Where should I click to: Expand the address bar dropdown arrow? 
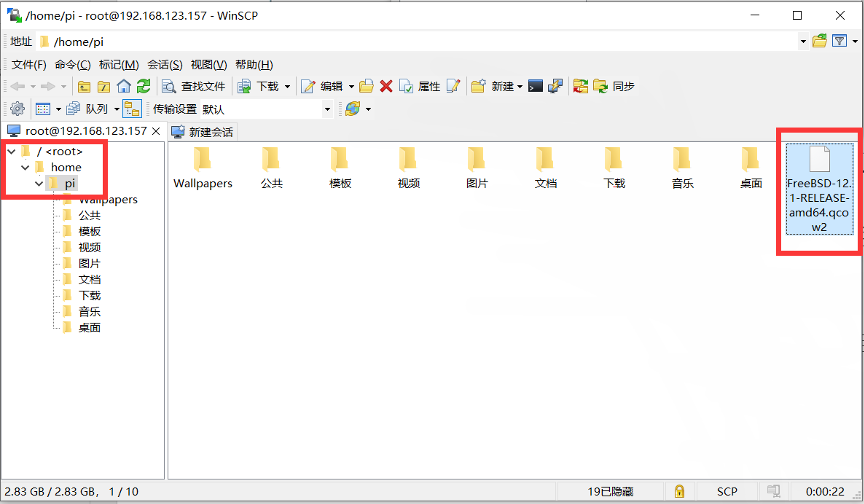click(803, 41)
